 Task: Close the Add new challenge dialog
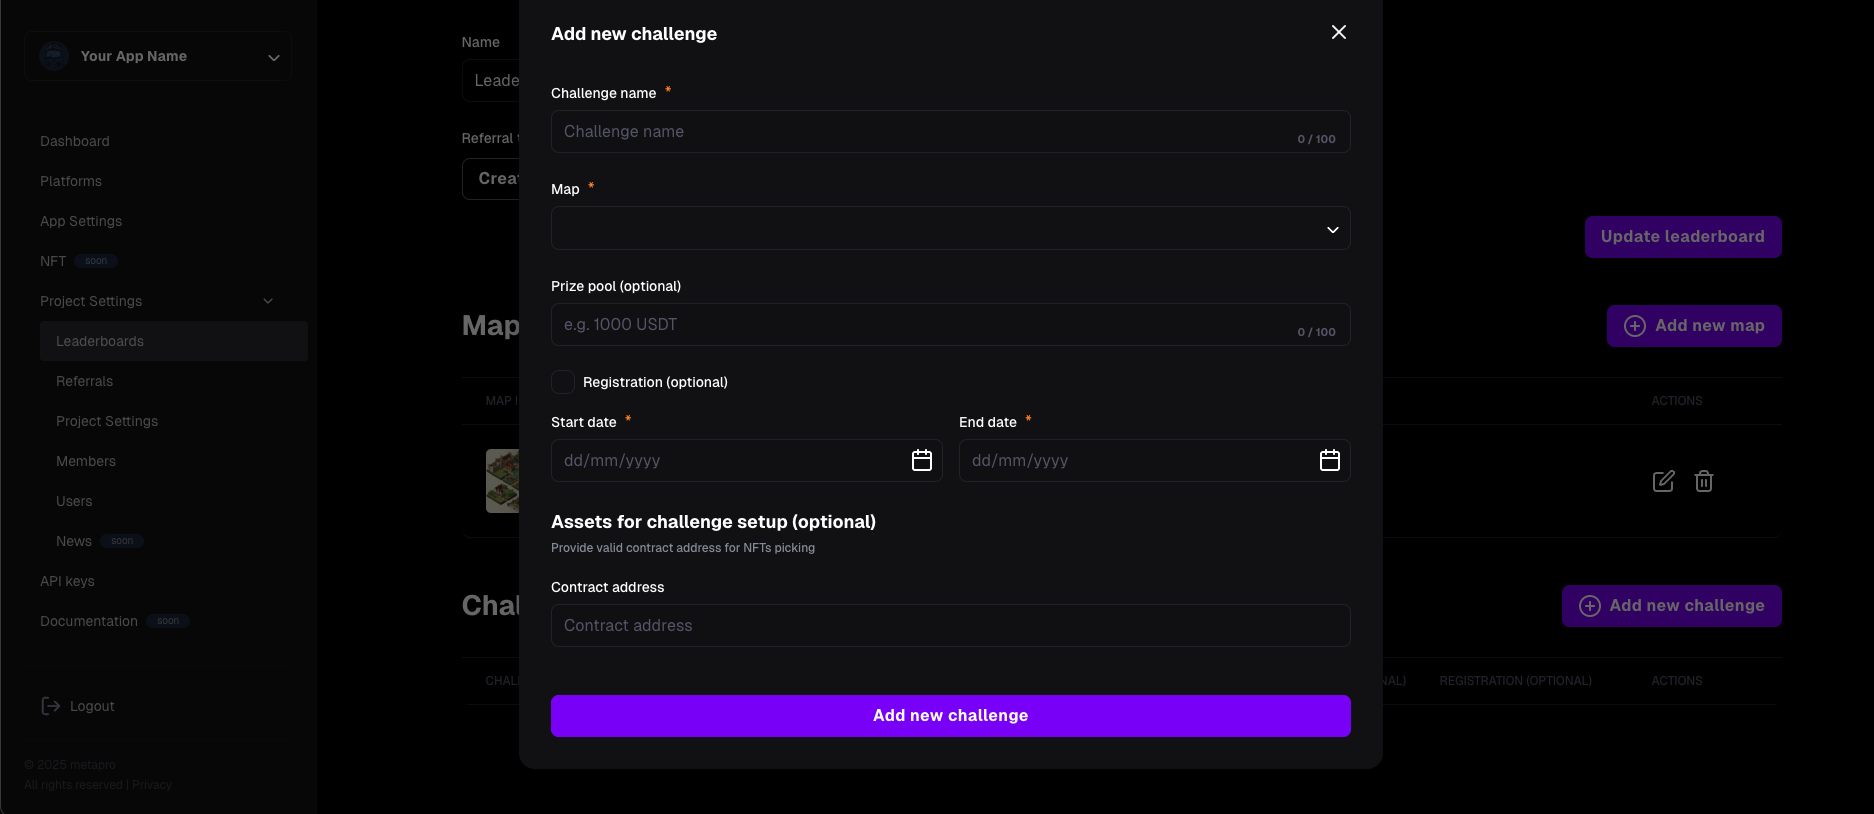click(x=1338, y=32)
